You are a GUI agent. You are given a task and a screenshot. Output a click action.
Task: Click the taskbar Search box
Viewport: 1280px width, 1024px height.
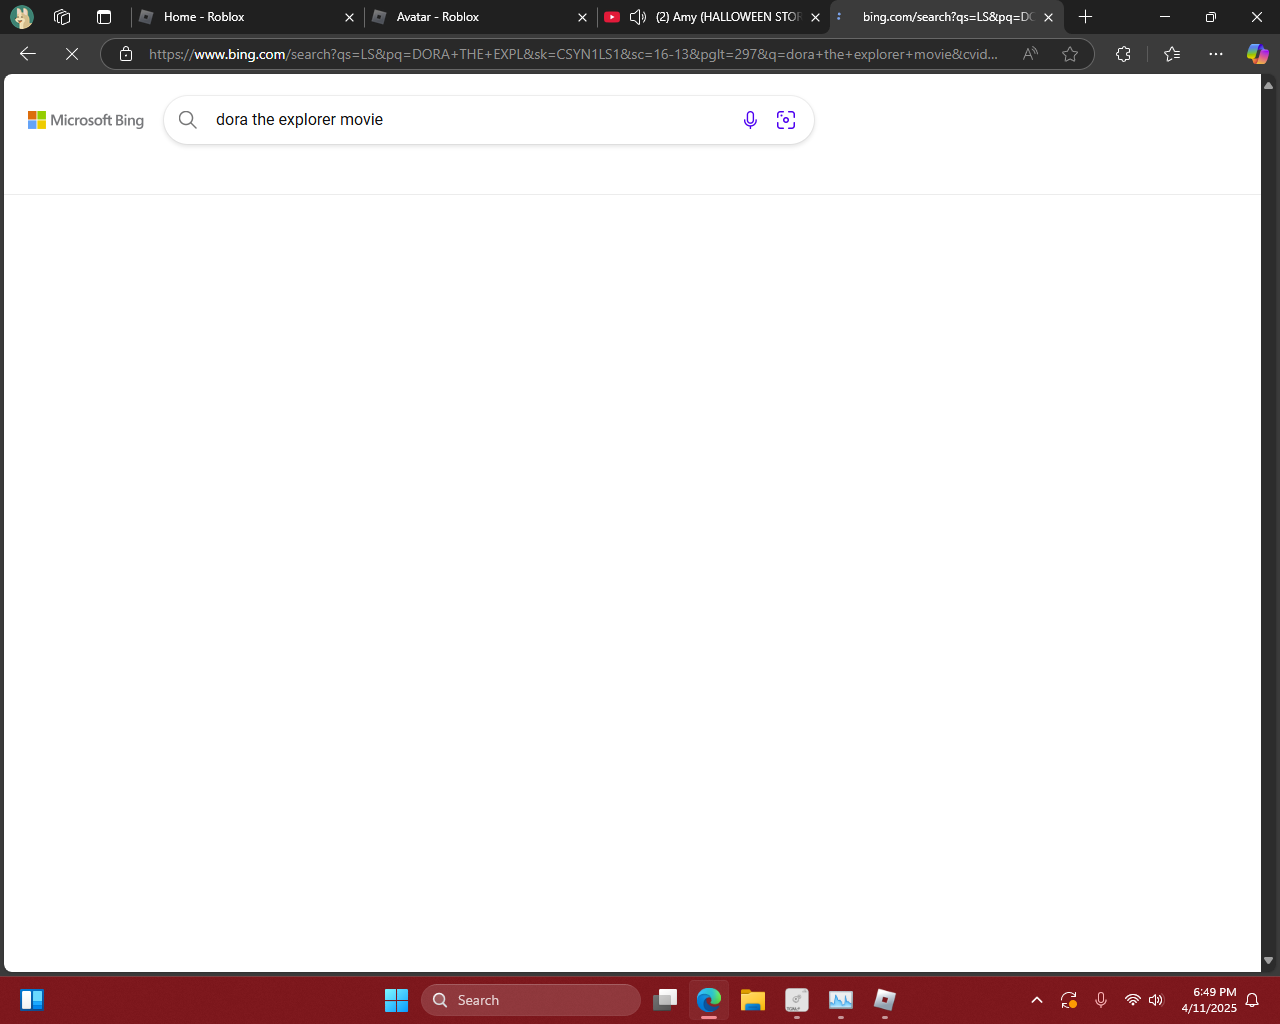click(x=531, y=1000)
